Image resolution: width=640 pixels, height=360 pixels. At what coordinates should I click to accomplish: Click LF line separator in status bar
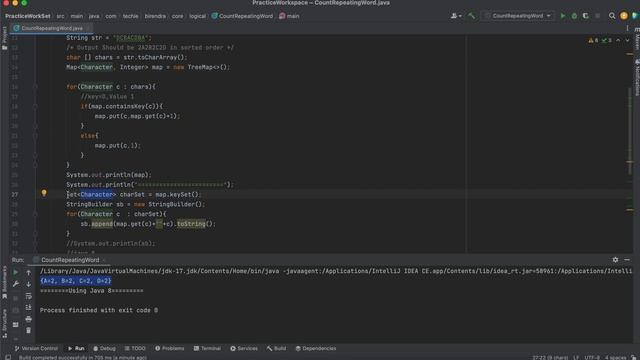click(576, 358)
